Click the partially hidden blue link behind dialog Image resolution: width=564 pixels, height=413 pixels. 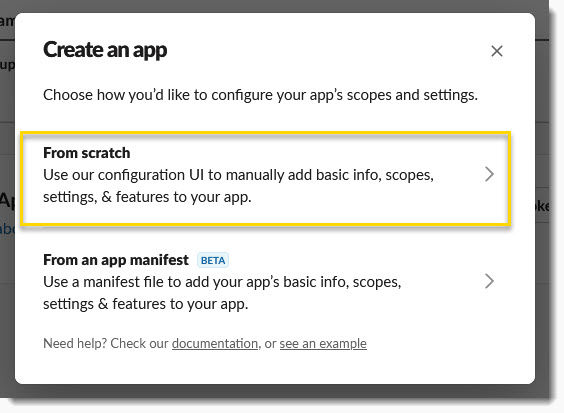pyautogui.click(x=7, y=229)
